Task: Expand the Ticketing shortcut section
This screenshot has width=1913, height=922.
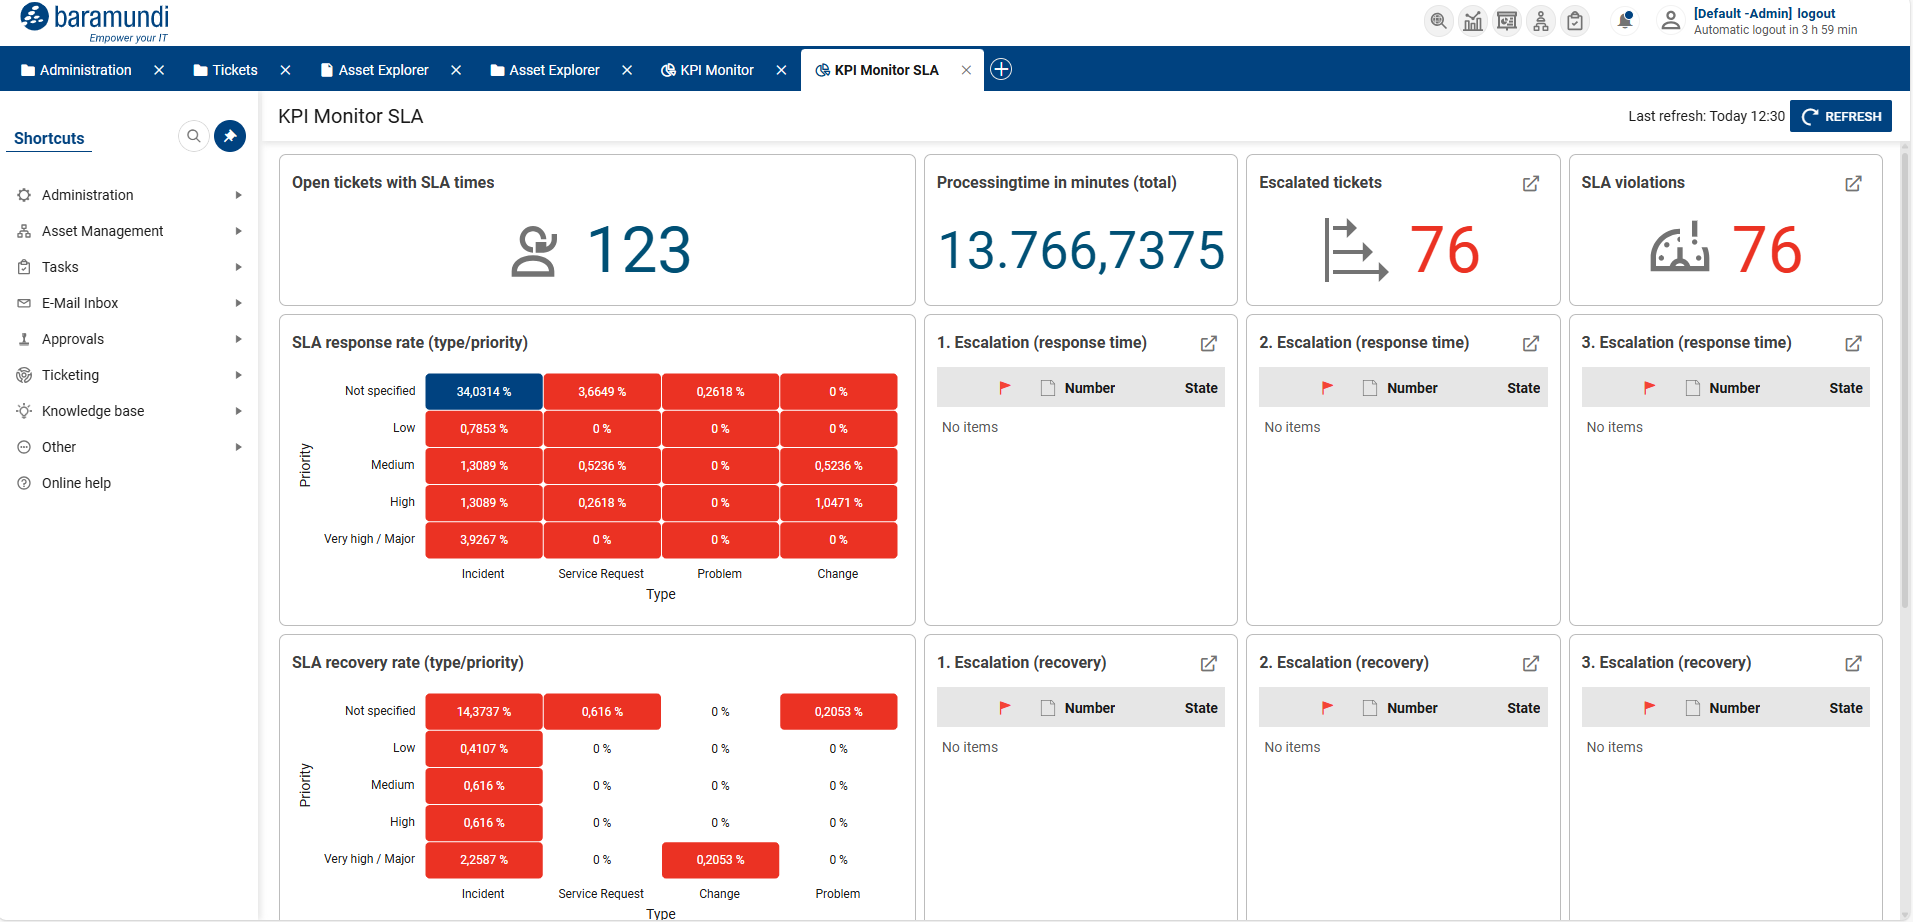Action: pos(238,375)
